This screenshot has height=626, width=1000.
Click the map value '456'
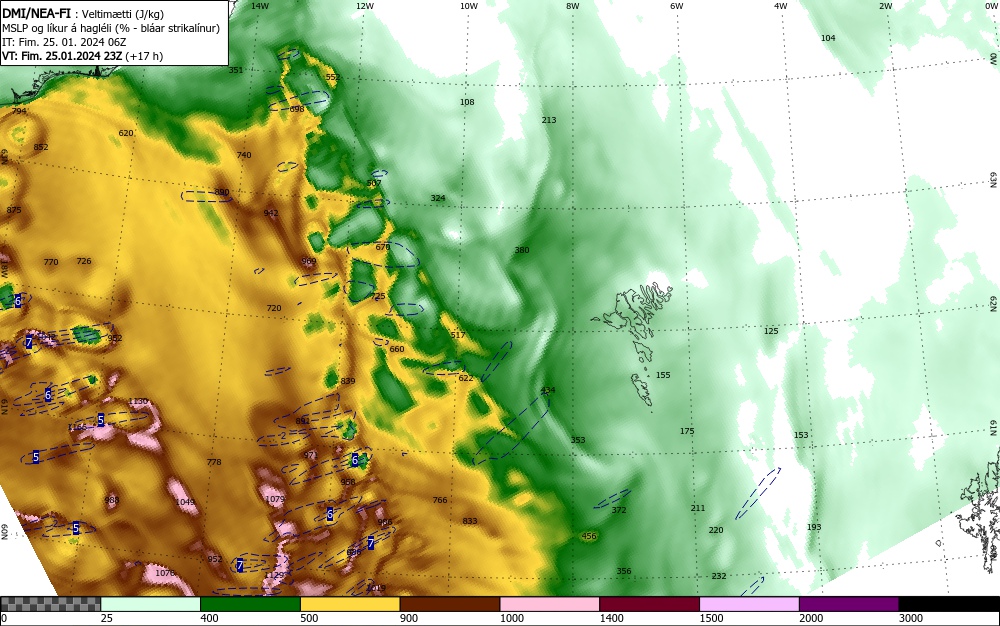pyautogui.click(x=589, y=536)
